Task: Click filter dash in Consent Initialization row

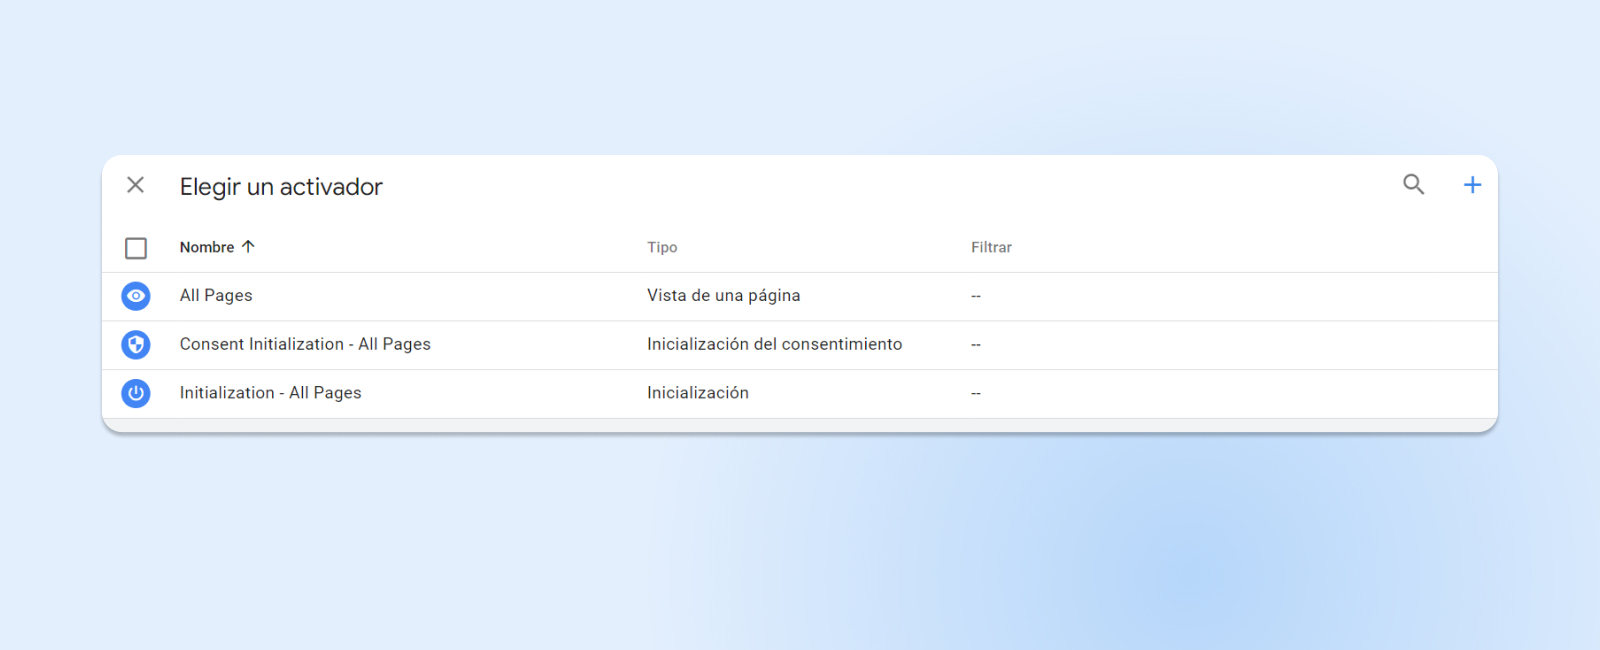Action: [x=976, y=345]
